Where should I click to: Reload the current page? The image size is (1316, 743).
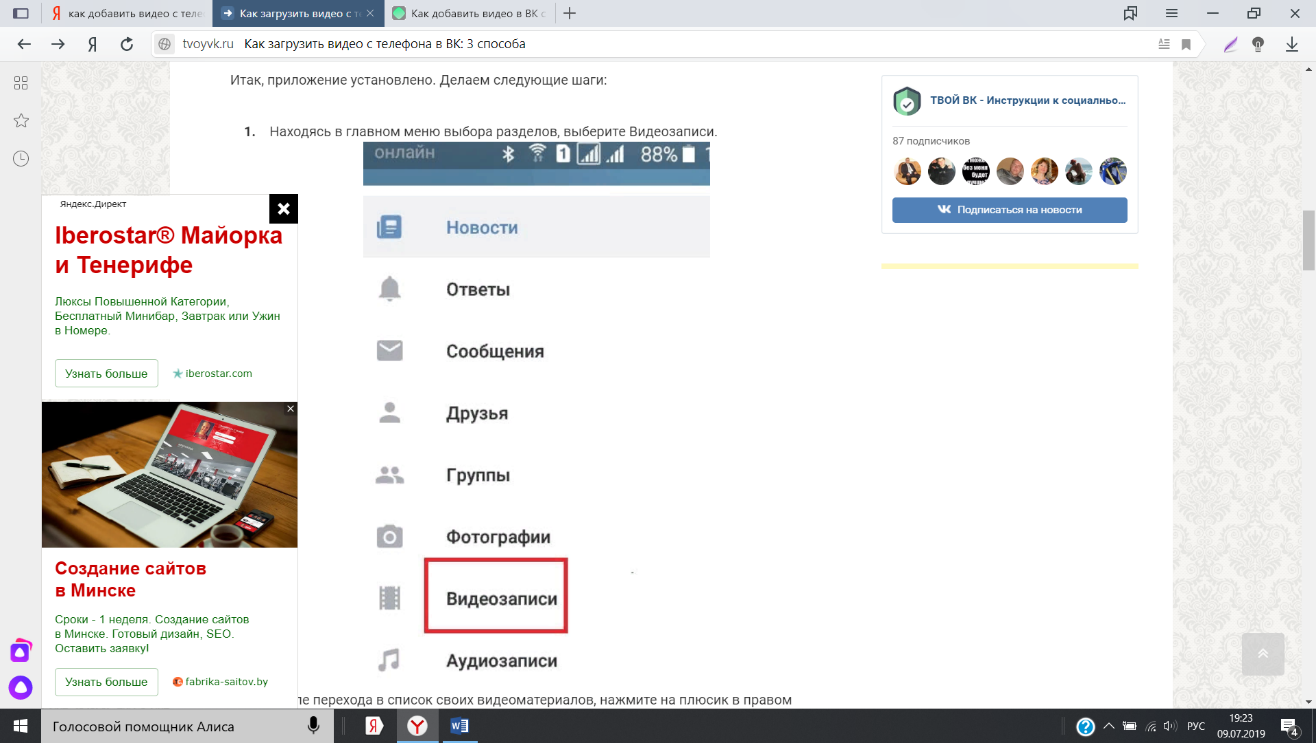tap(127, 44)
